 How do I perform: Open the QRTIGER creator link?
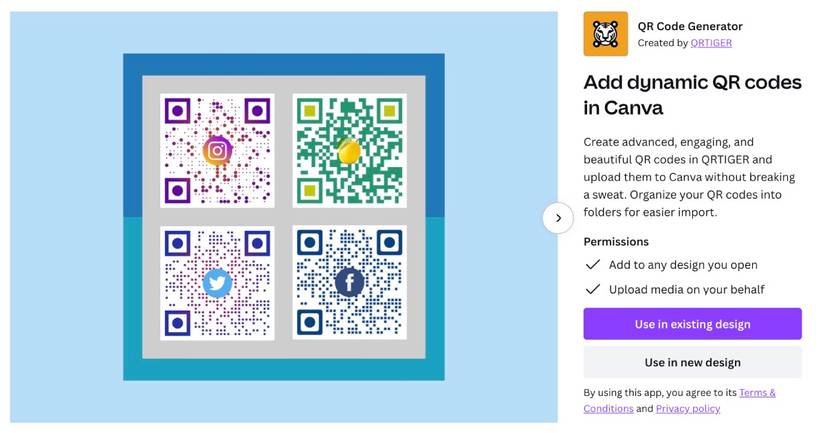tap(711, 43)
